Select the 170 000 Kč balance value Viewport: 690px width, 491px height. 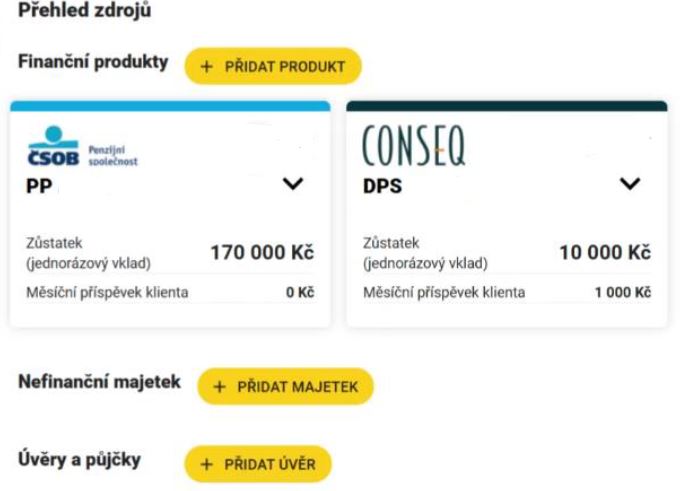262,253
